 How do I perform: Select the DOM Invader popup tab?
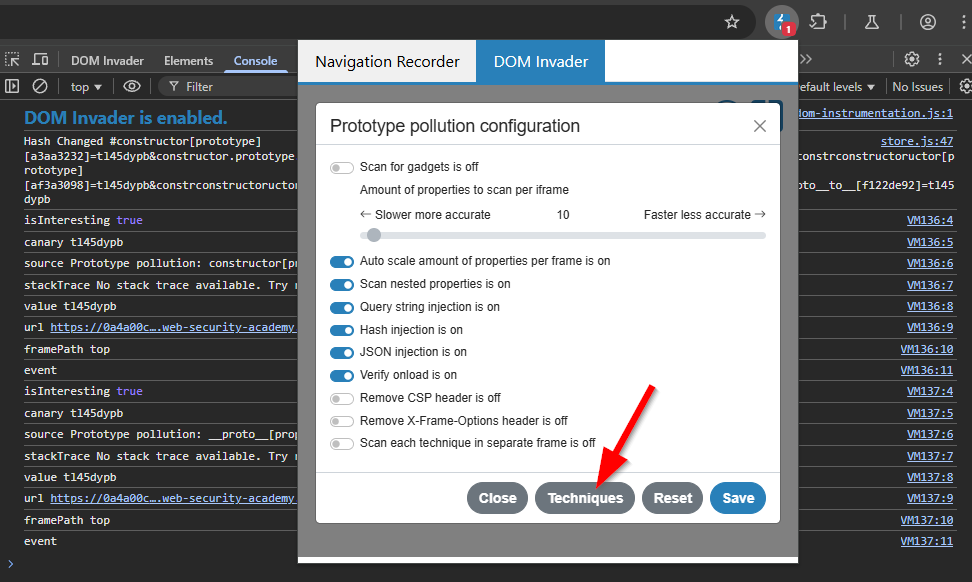coord(541,61)
